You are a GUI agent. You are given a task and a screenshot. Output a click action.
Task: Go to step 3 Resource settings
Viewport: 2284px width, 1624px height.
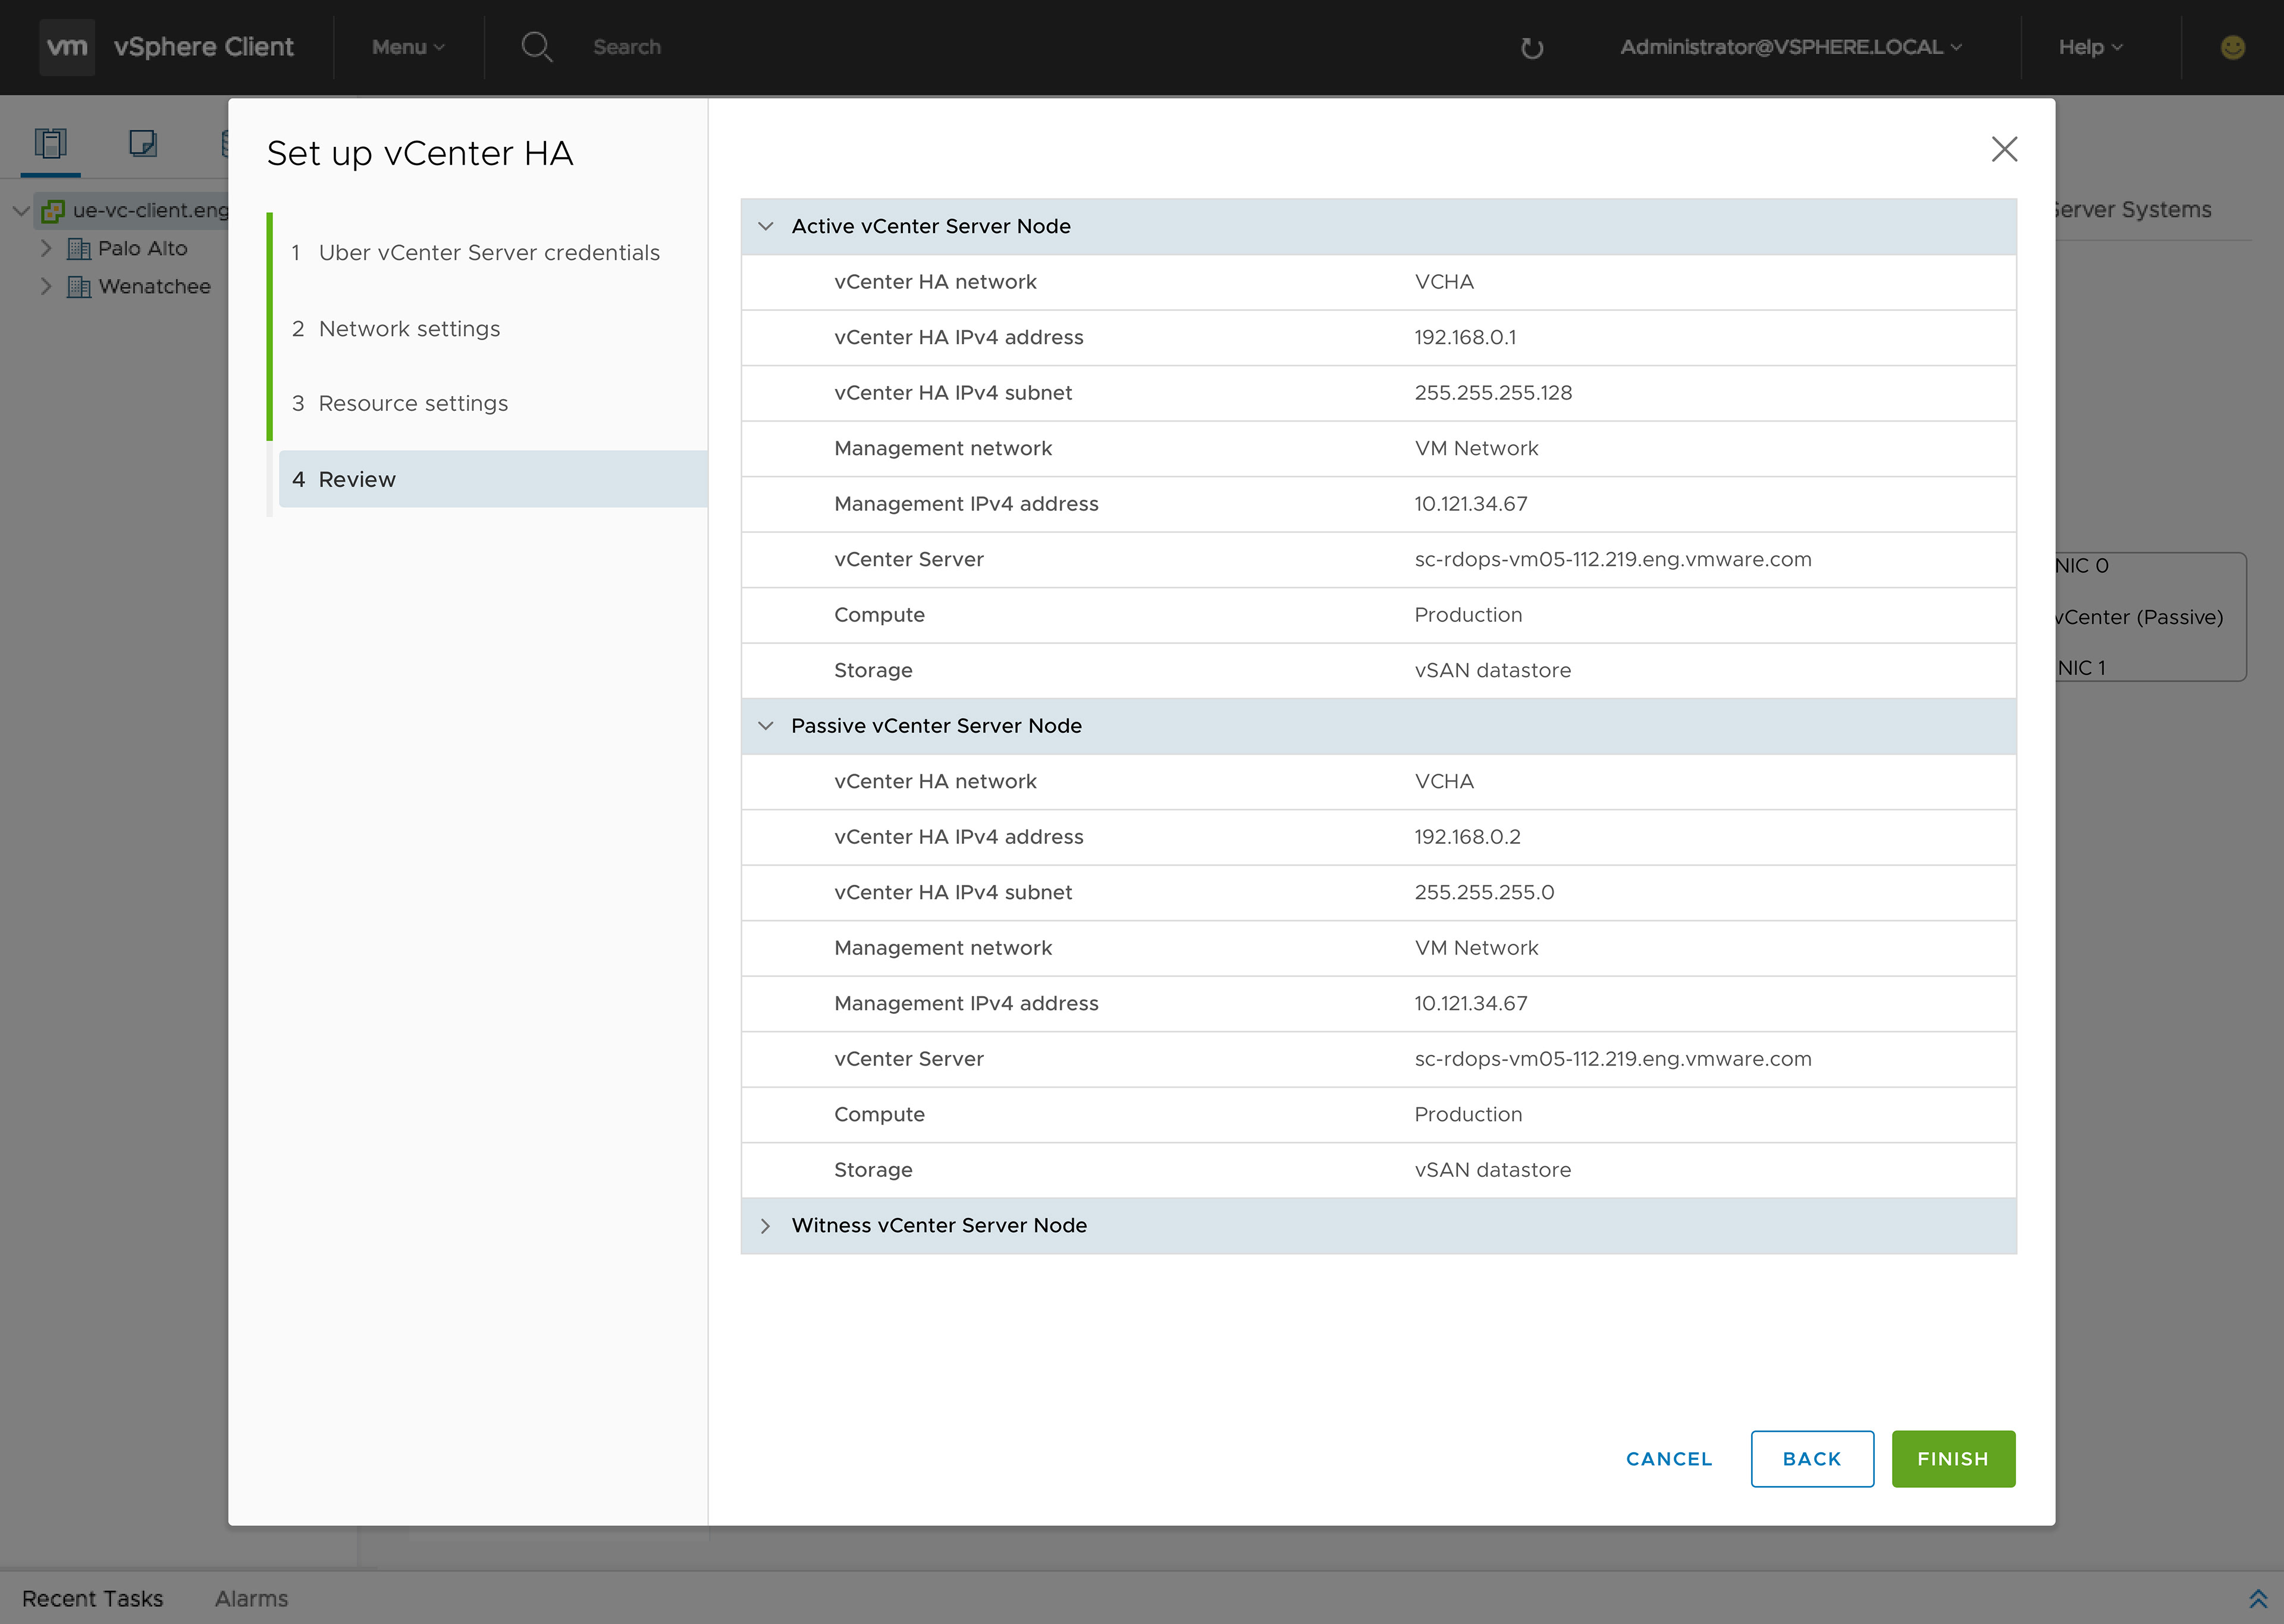click(400, 404)
